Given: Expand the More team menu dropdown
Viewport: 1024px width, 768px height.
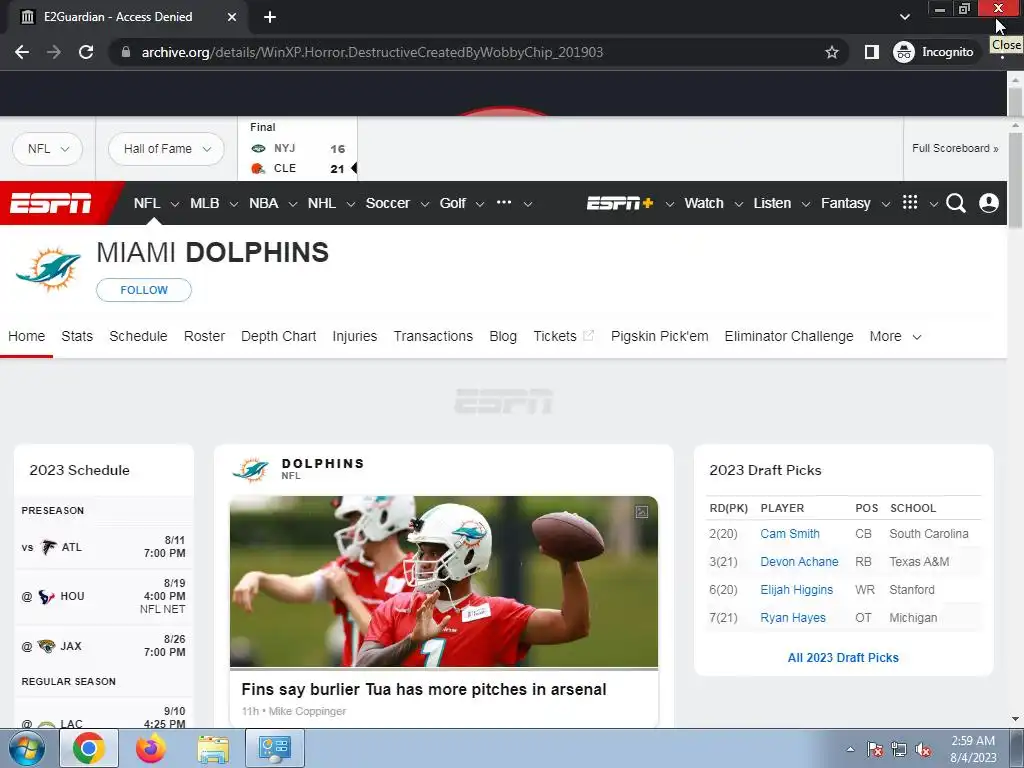Looking at the screenshot, I should click(x=895, y=336).
